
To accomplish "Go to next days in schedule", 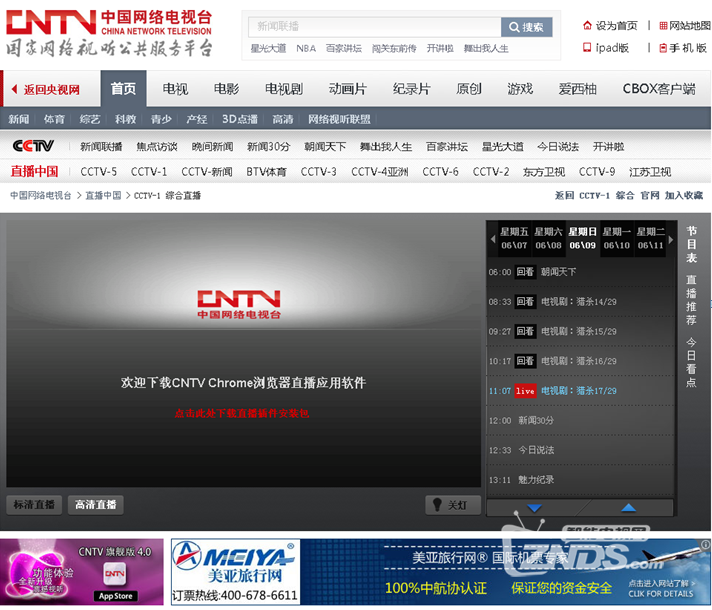I will pos(671,239).
